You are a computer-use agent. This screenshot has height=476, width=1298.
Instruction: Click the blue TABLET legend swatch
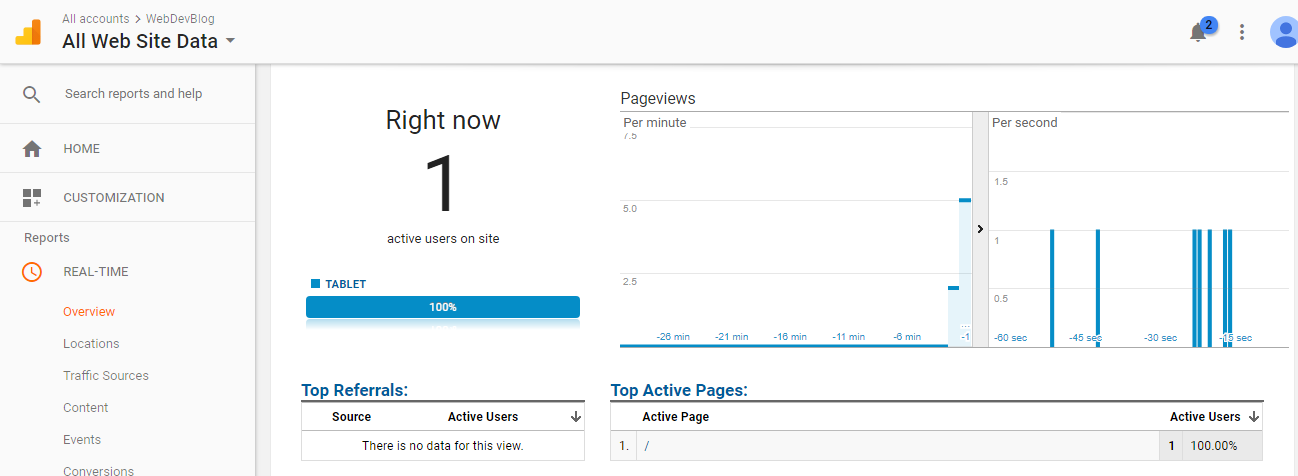(x=316, y=284)
